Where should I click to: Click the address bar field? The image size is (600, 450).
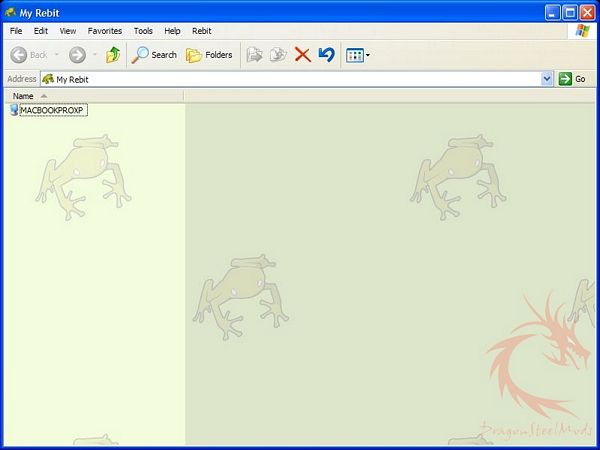290,79
